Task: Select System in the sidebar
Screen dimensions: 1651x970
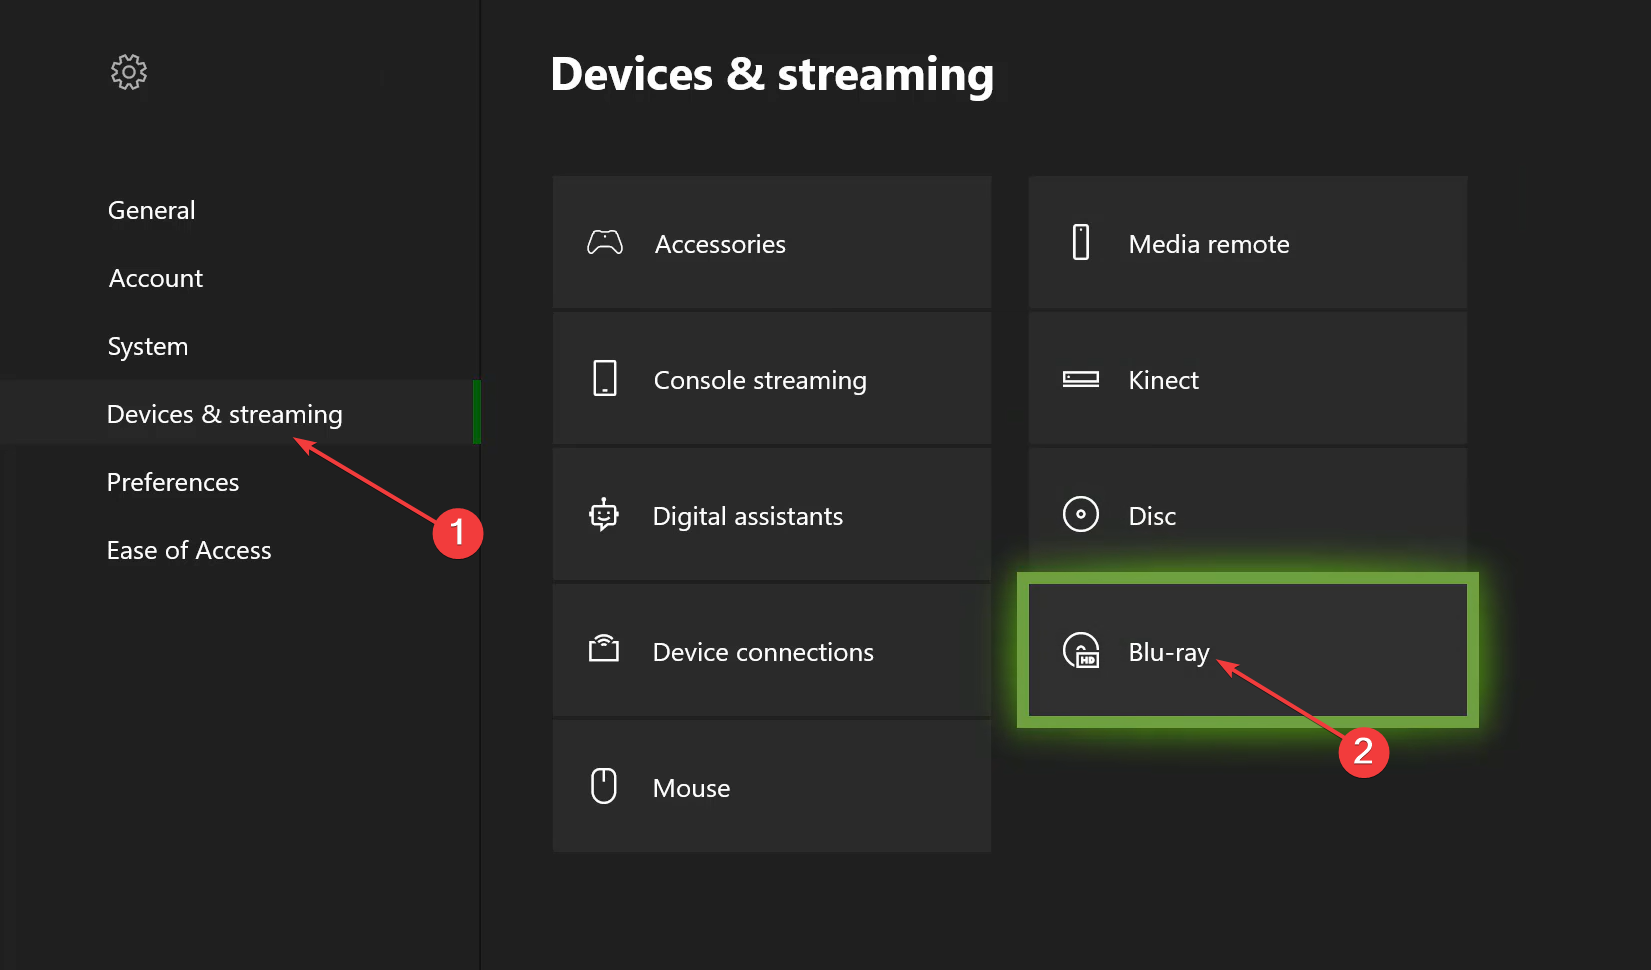Action: click(148, 346)
